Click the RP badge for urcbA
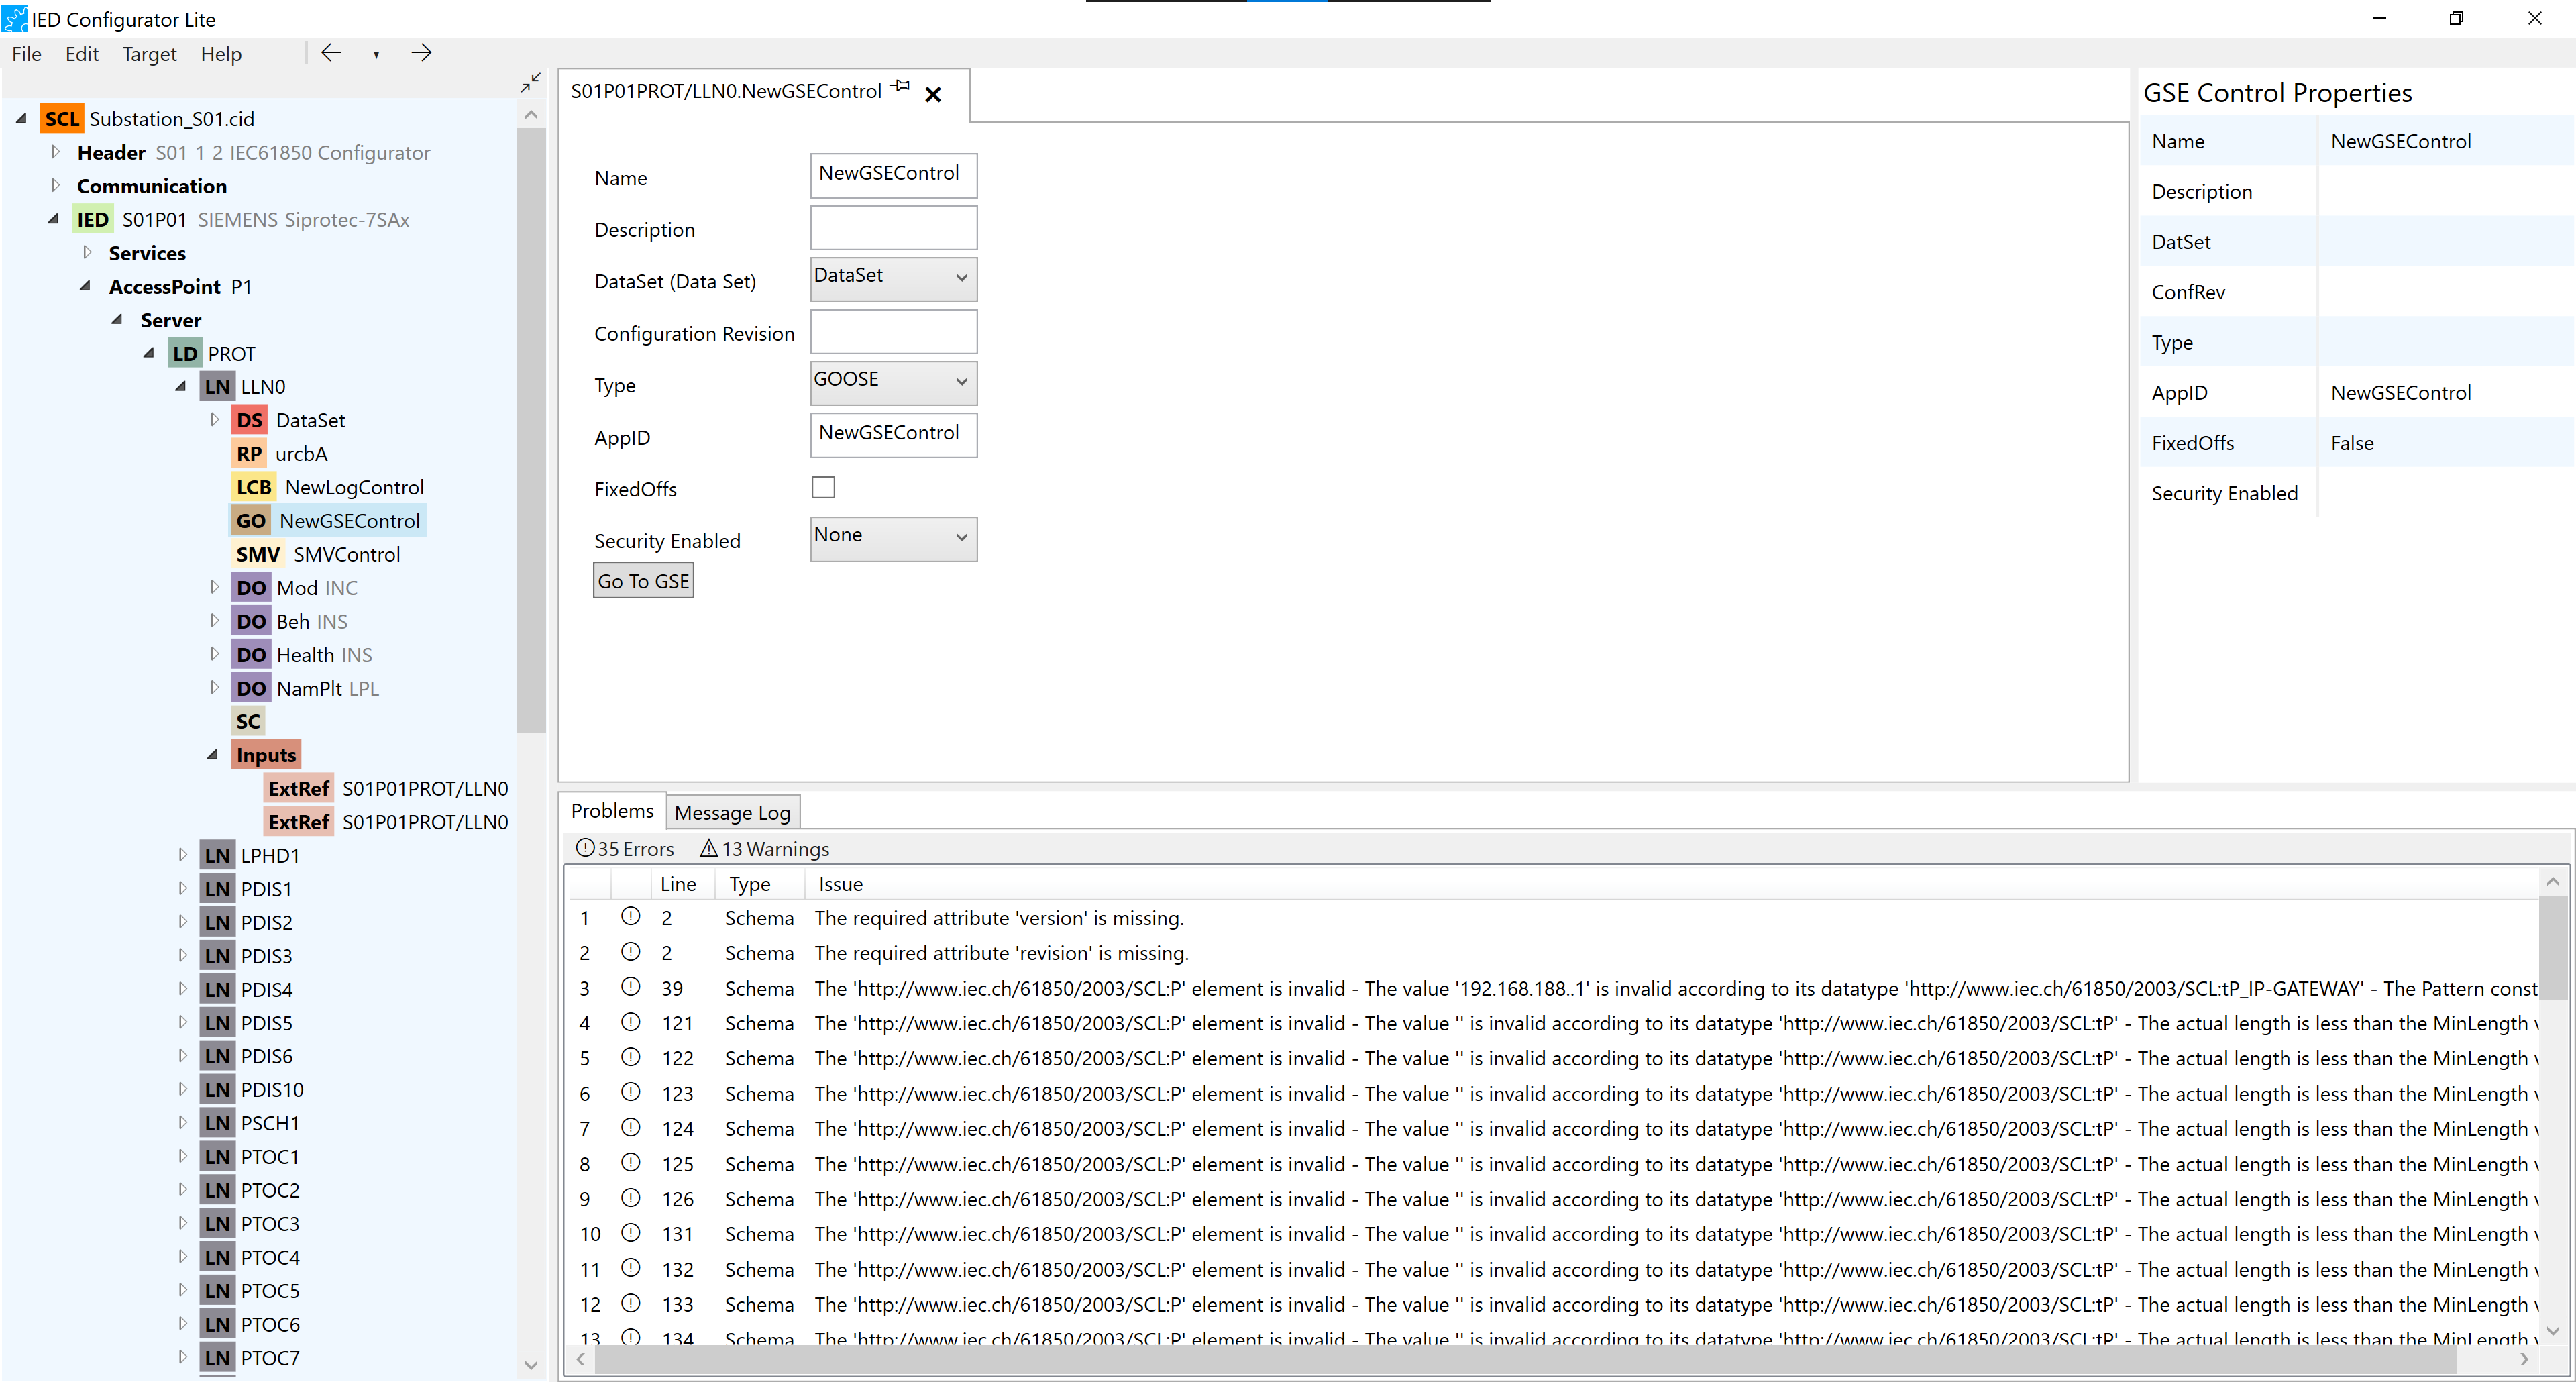Screen dimensions: 2576x1382 pos(249,454)
